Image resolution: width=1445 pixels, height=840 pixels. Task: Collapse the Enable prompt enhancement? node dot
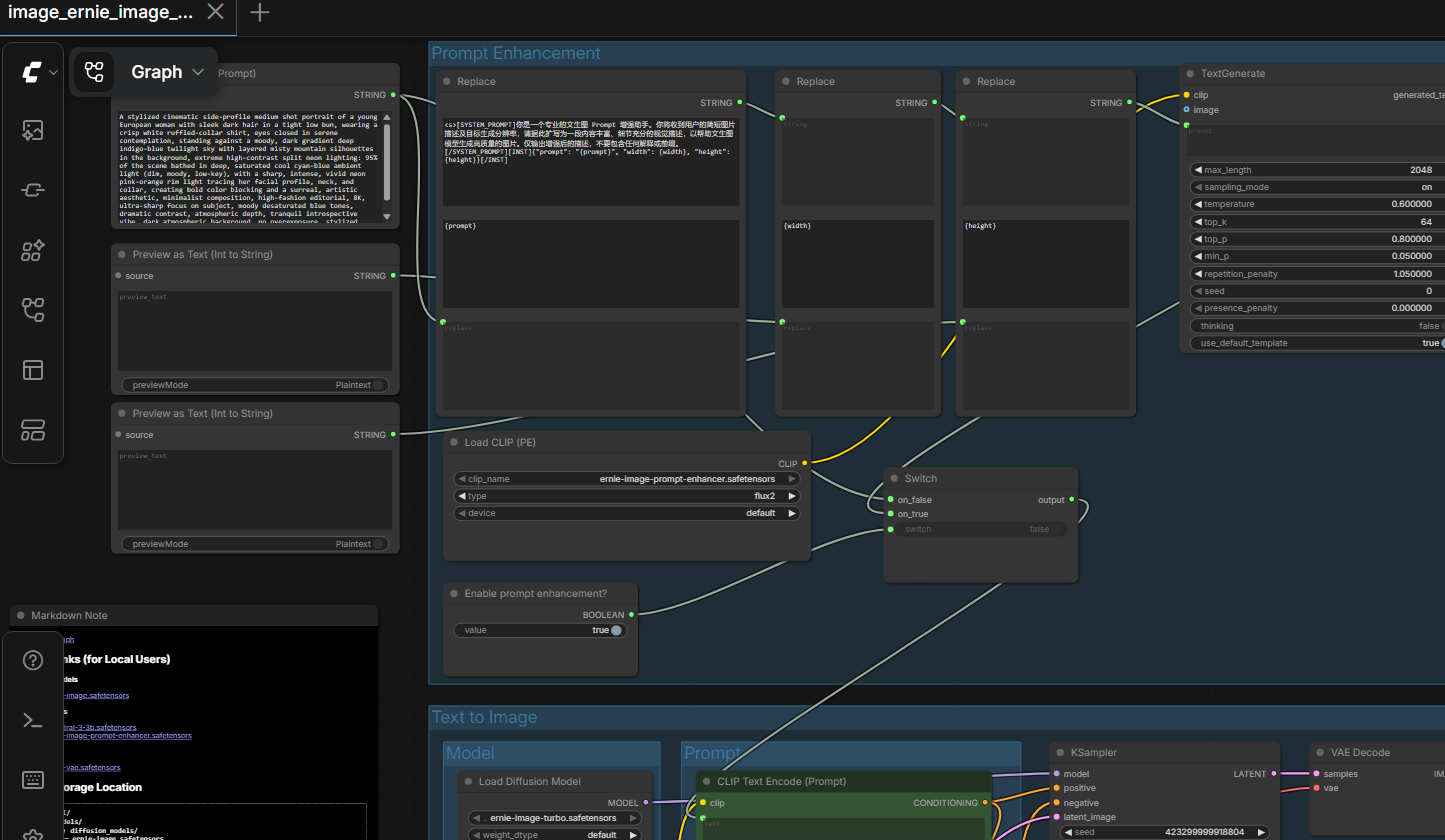coord(454,594)
